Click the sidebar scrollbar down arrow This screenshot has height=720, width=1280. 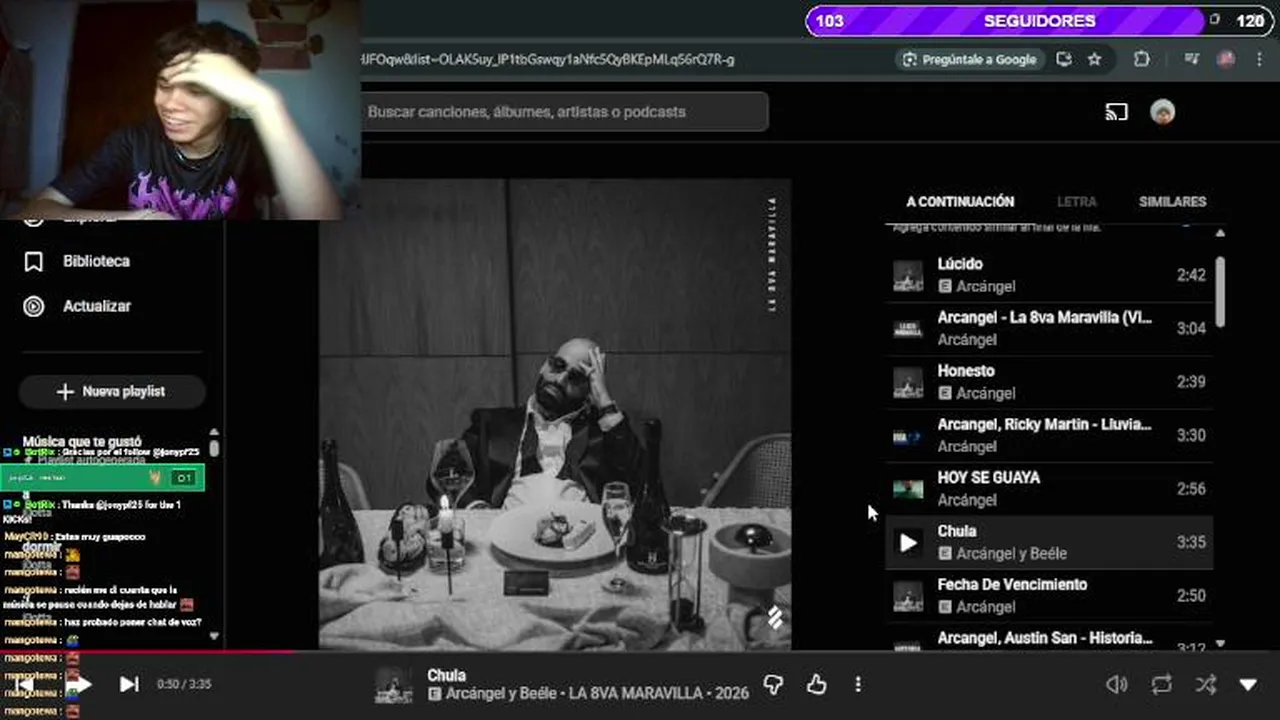(214, 635)
